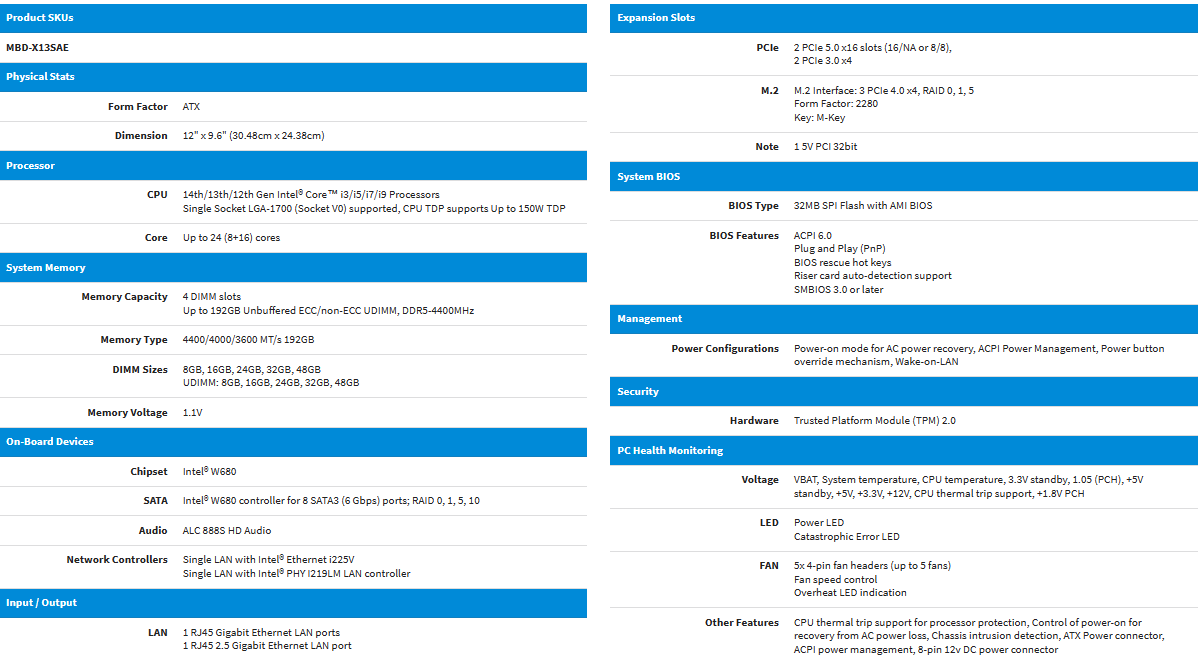Click the 1.1V memory voltage value

pos(193,413)
